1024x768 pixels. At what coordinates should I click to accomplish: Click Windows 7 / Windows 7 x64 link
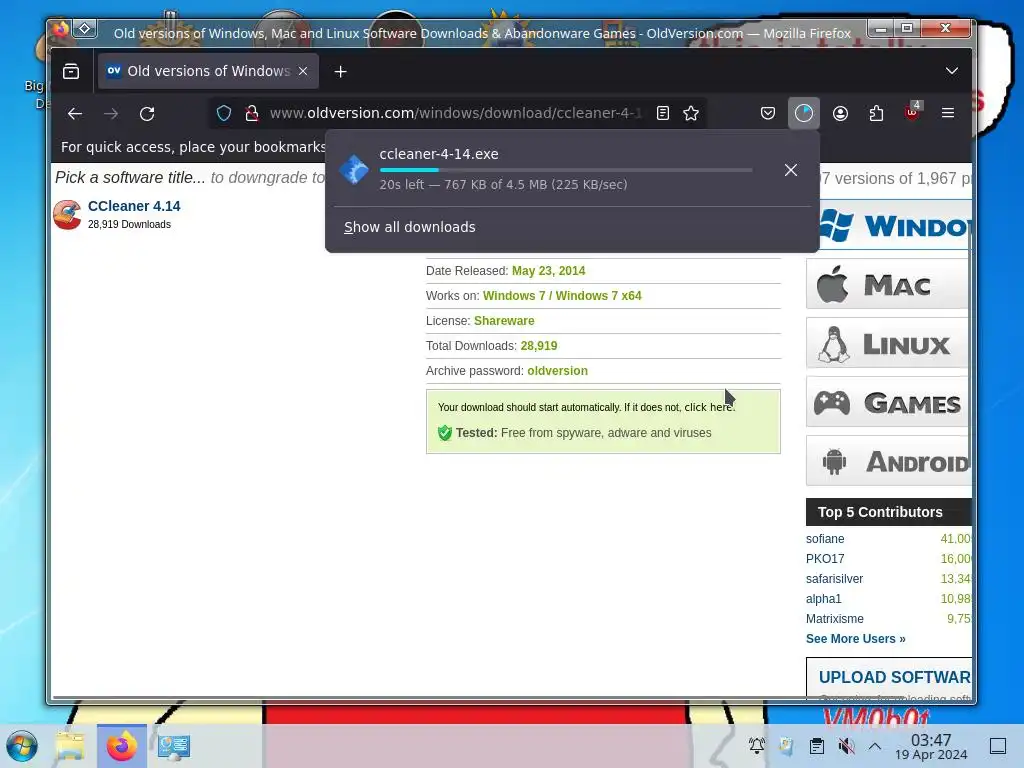tap(562, 296)
